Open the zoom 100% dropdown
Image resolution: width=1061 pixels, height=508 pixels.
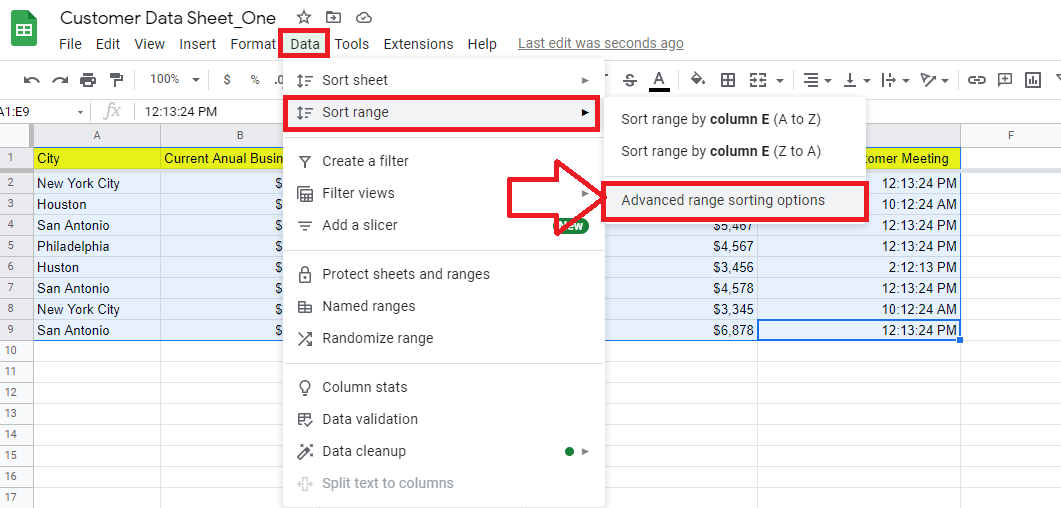(174, 80)
